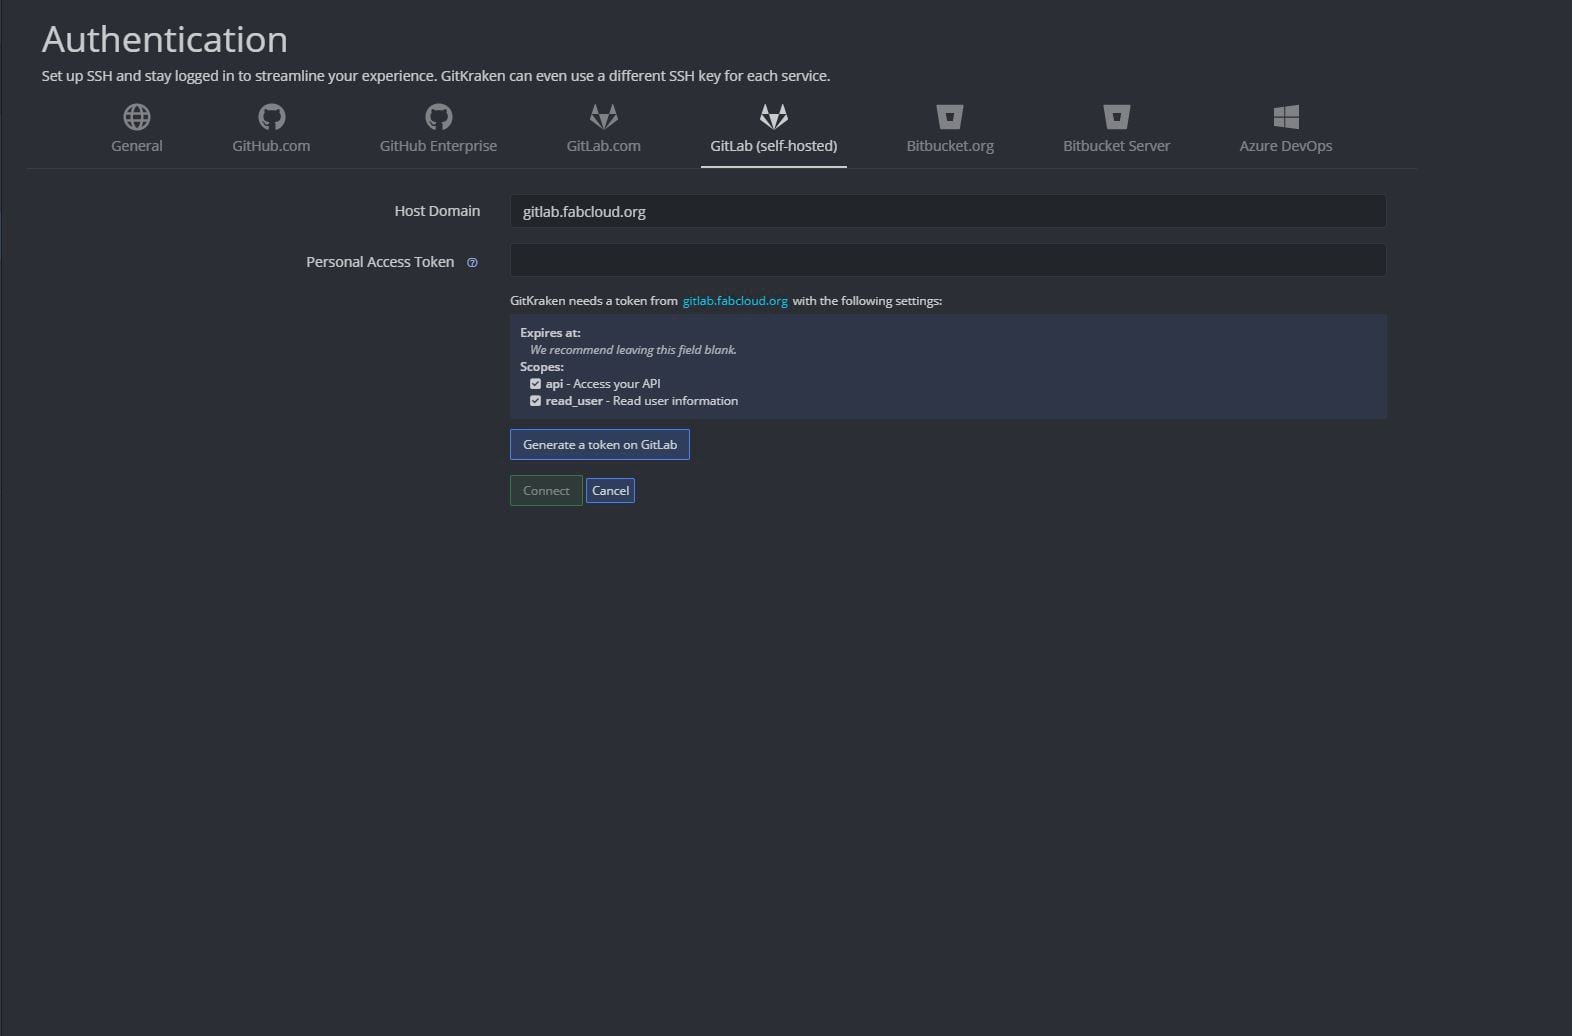This screenshot has width=1572, height=1036.
Task: Click the Personal Access Token help icon
Action: click(473, 263)
